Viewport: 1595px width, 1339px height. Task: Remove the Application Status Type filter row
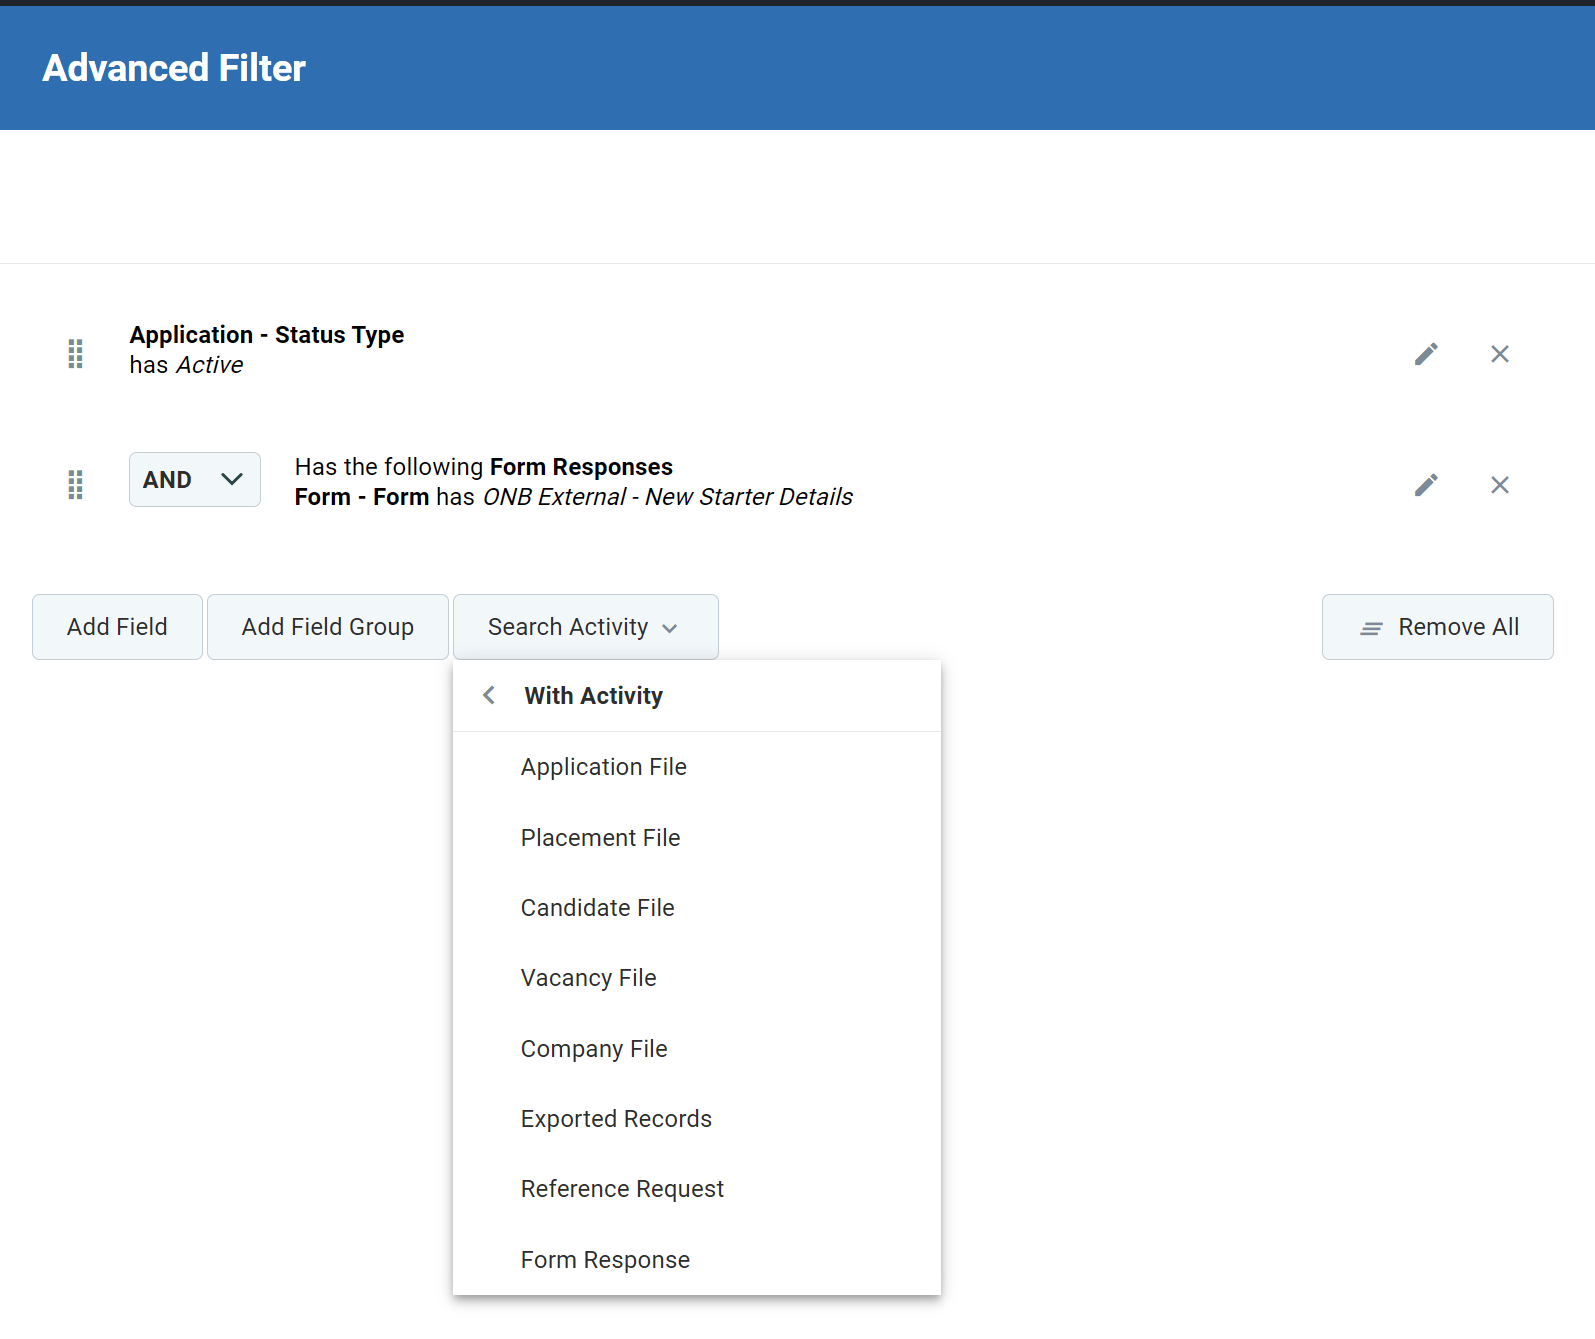pos(1500,354)
